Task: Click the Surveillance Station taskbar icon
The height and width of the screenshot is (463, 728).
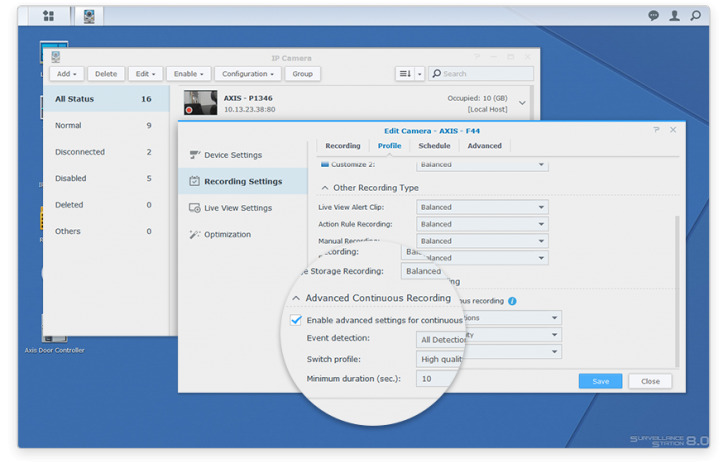Action: [89, 16]
